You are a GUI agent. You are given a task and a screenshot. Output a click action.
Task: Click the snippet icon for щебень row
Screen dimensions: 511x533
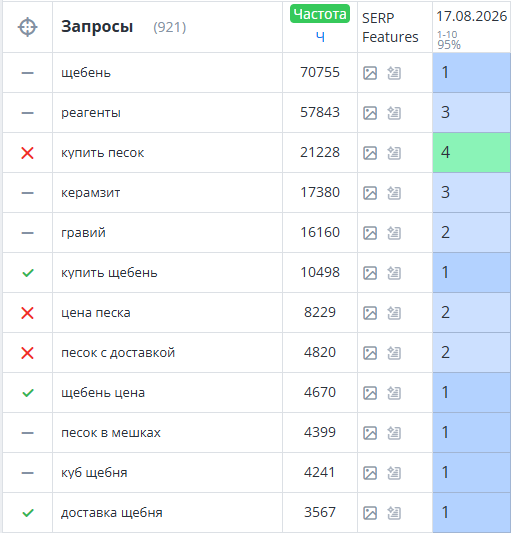(x=394, y=73)
